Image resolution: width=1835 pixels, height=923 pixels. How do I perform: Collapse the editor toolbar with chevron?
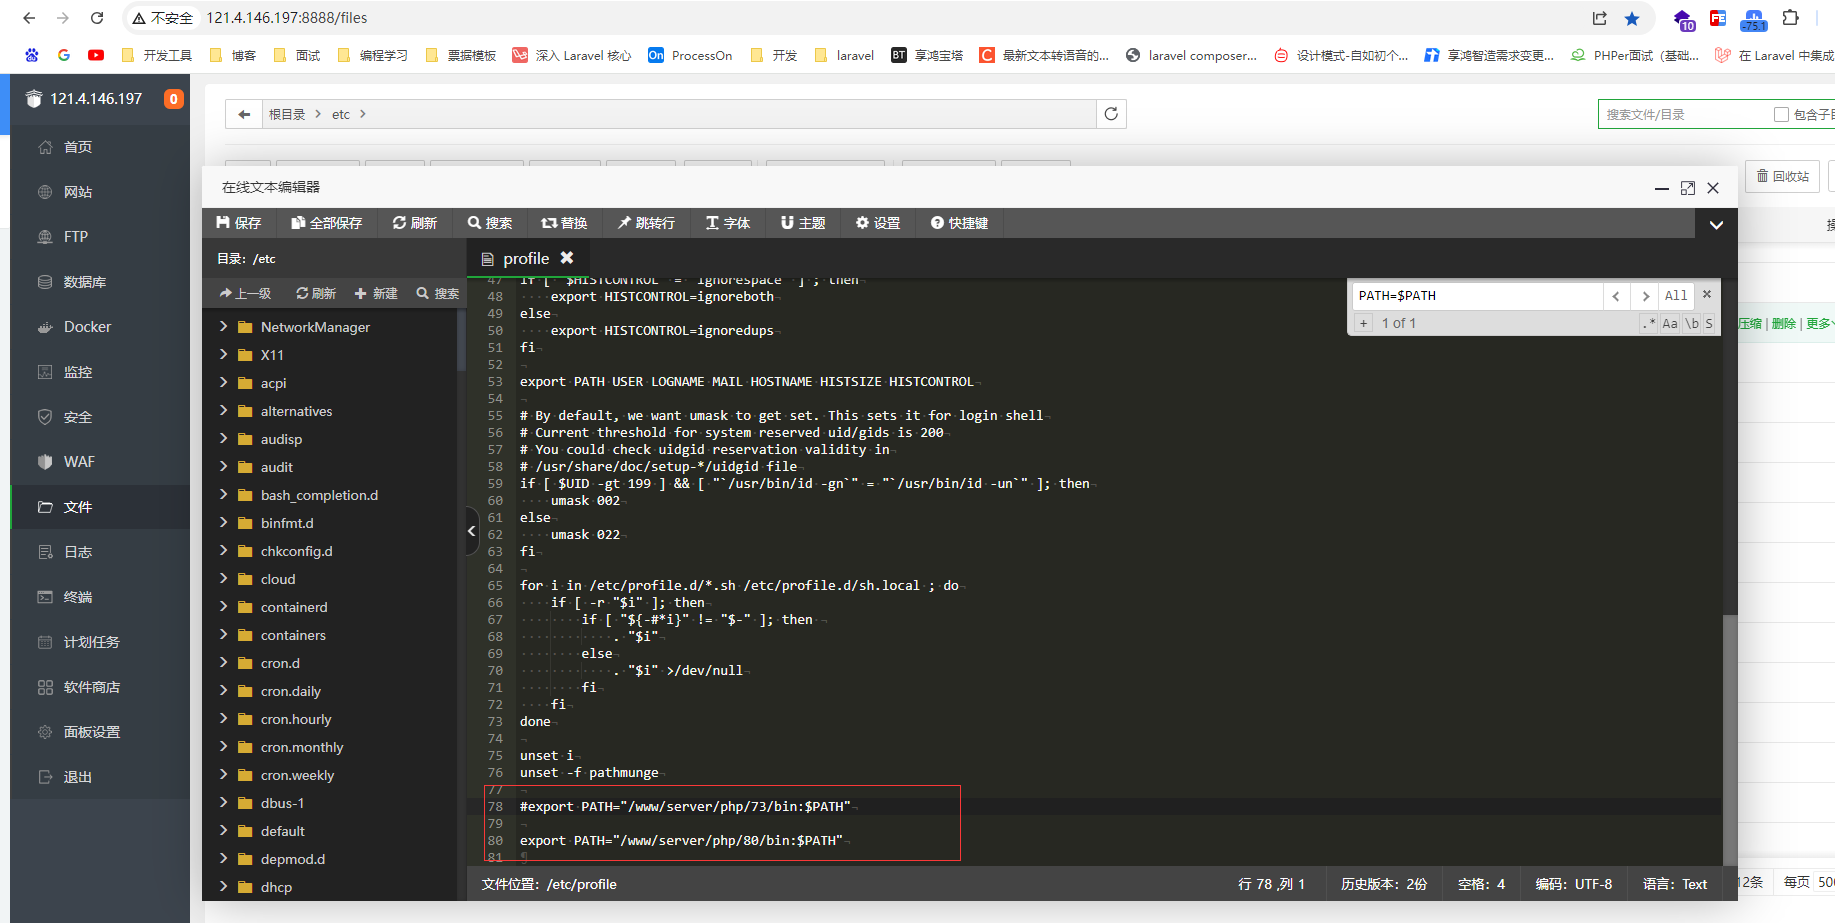(1716, 224)
